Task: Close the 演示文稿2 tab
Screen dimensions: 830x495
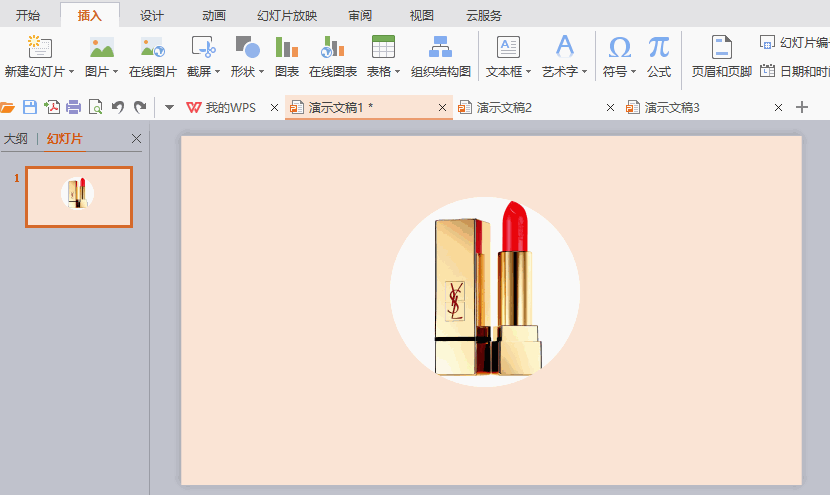Action: (610, 107)
